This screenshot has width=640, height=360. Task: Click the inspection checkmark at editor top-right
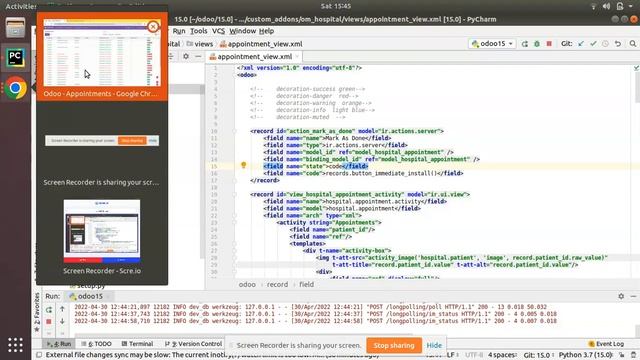[636, 68]
